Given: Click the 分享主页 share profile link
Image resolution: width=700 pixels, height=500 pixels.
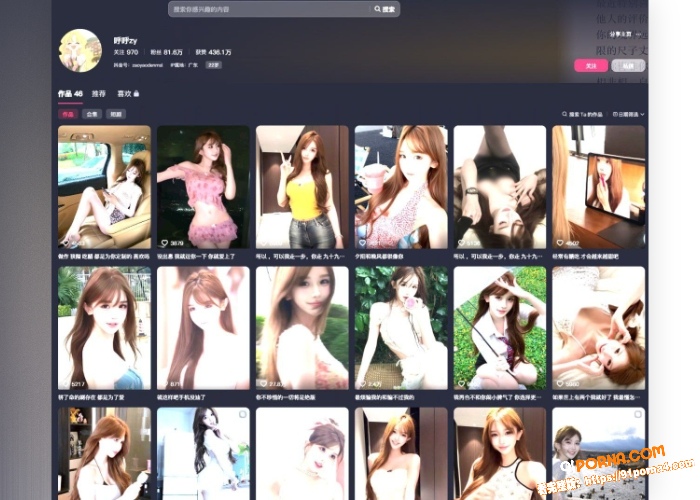Looking at the screenshot, I should 621,34.
